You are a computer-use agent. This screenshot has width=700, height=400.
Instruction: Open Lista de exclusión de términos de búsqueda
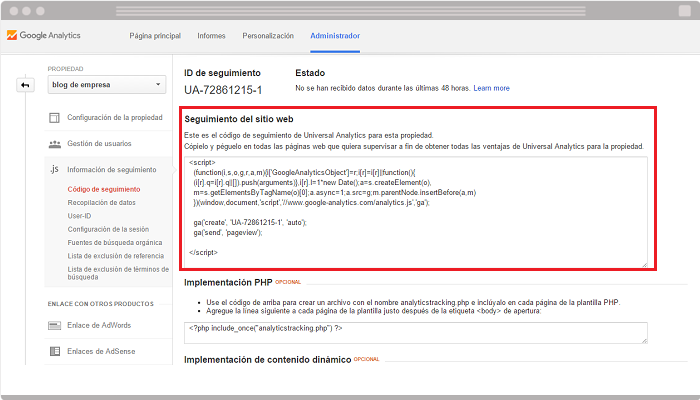pos(118,273)
